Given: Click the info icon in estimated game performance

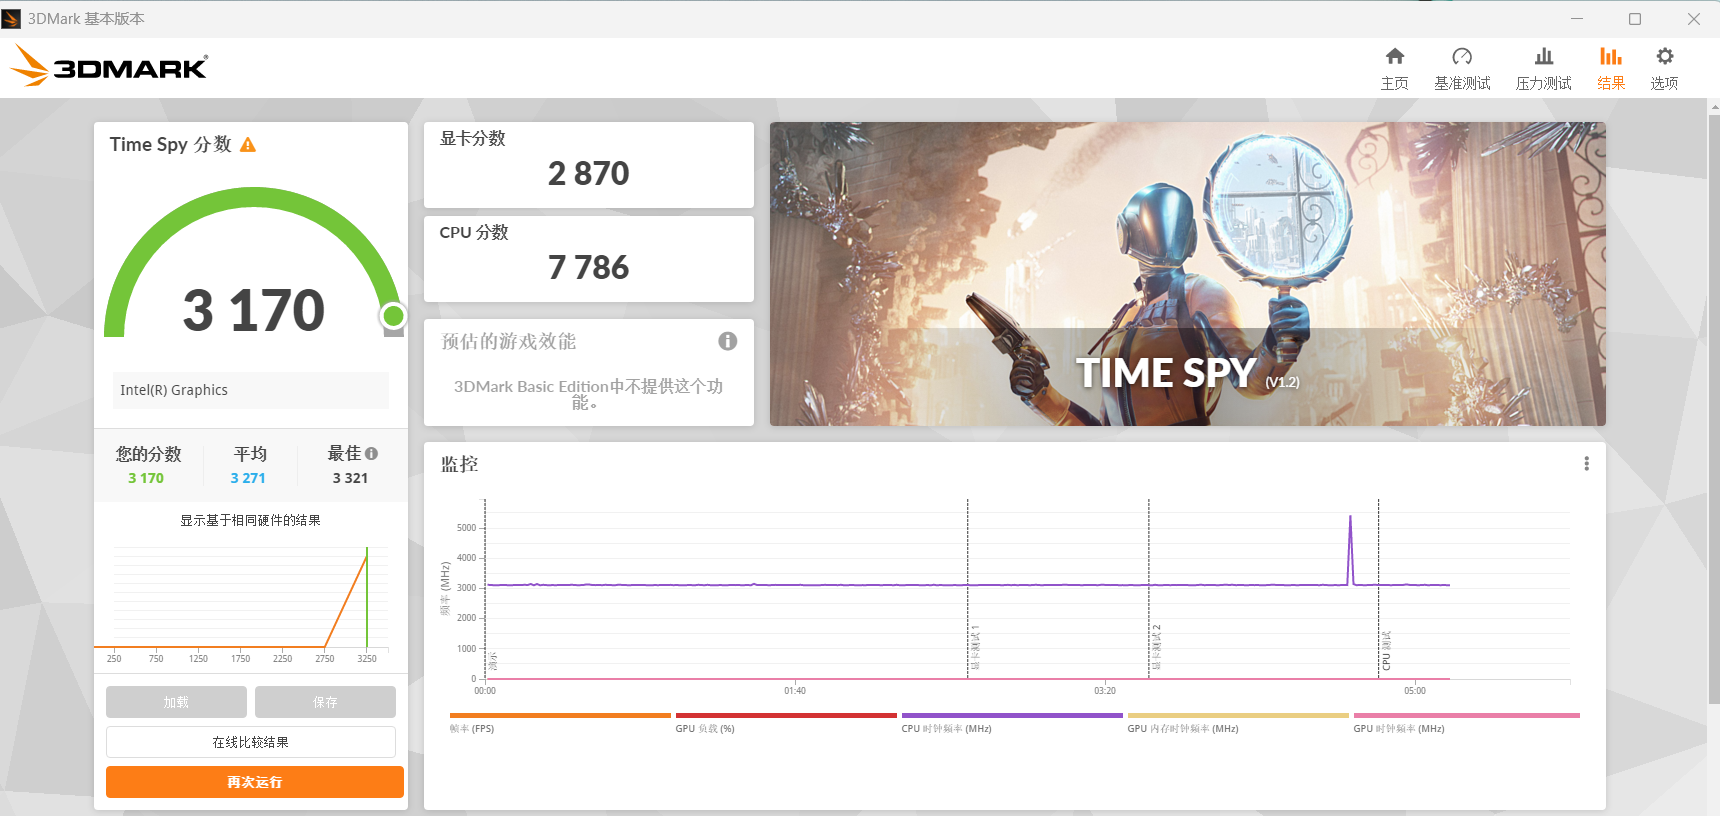Looking at the screenshot, I should [x=727, y=341].
